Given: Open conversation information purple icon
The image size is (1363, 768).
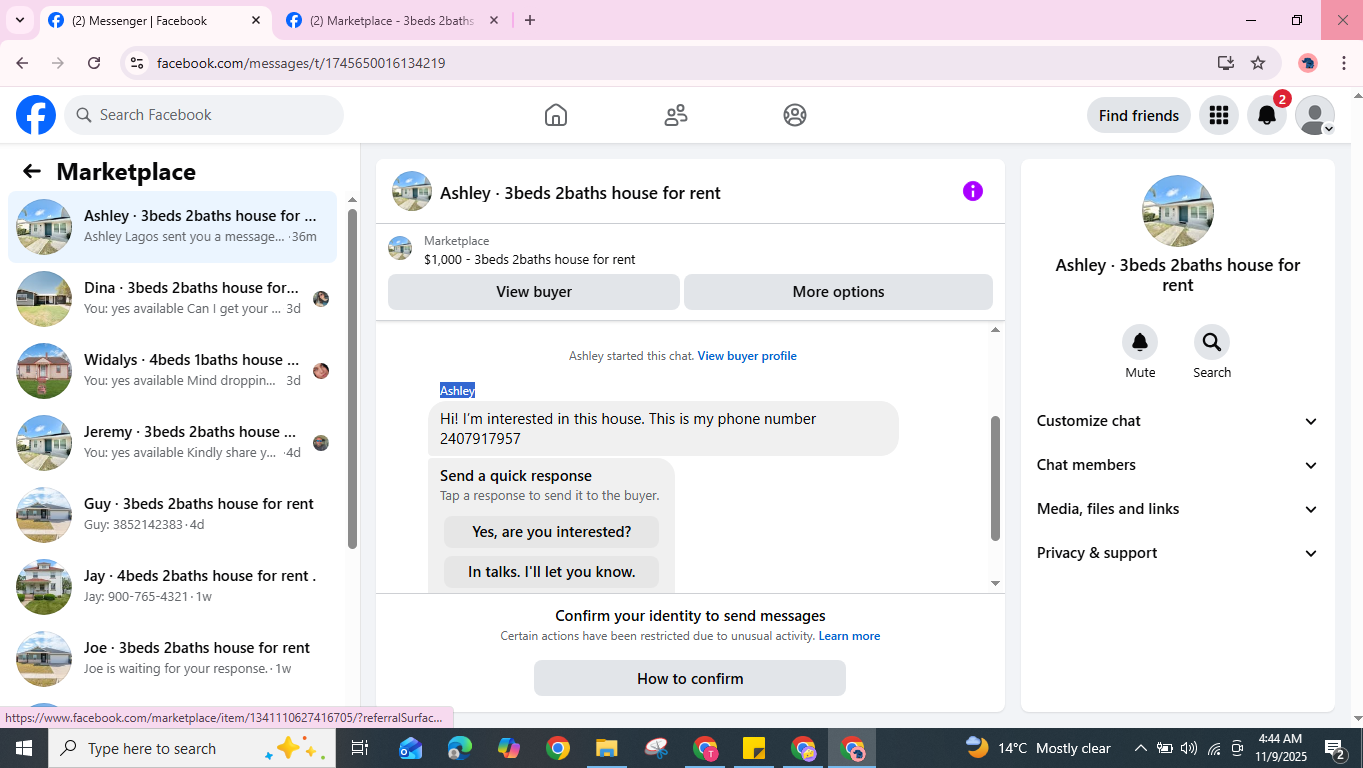Looking at the screenshot, I should [973, 191].
